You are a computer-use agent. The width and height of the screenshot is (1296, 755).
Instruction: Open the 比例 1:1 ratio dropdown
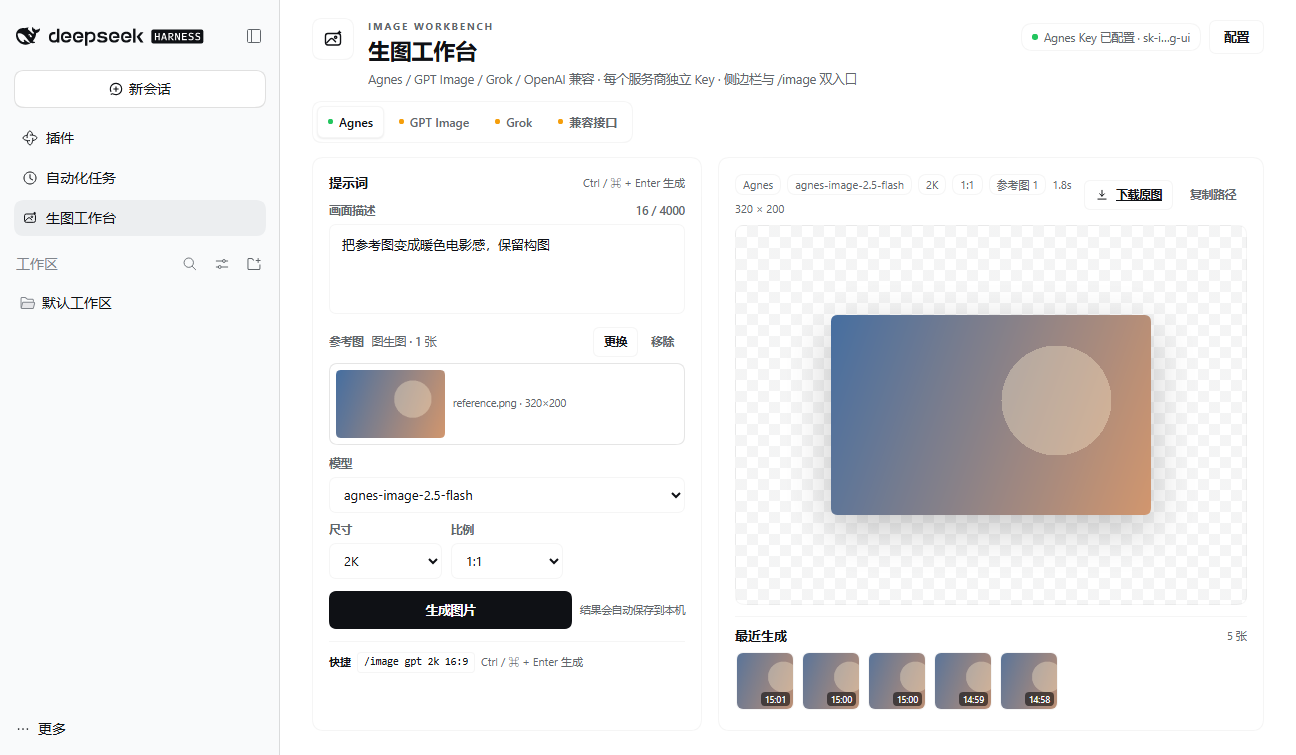click(507, 561)
